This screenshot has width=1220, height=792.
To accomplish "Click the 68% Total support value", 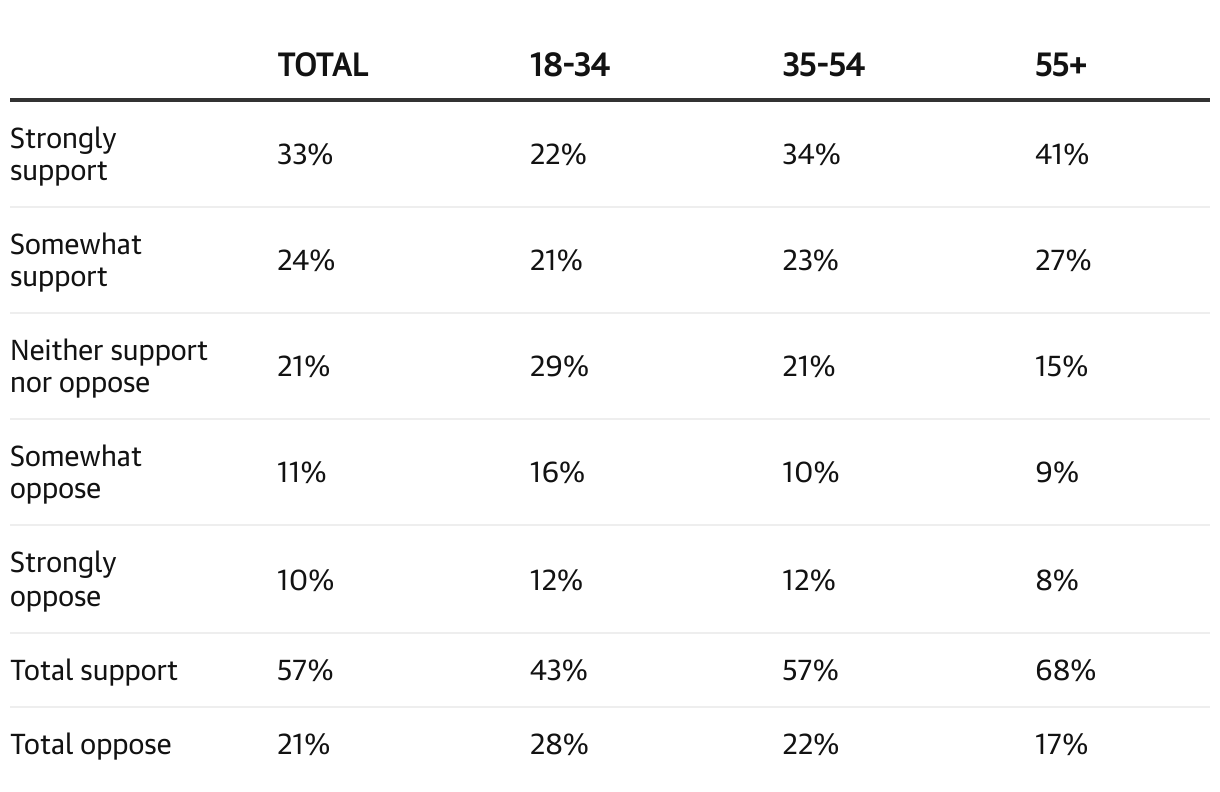I will 1065,670.
